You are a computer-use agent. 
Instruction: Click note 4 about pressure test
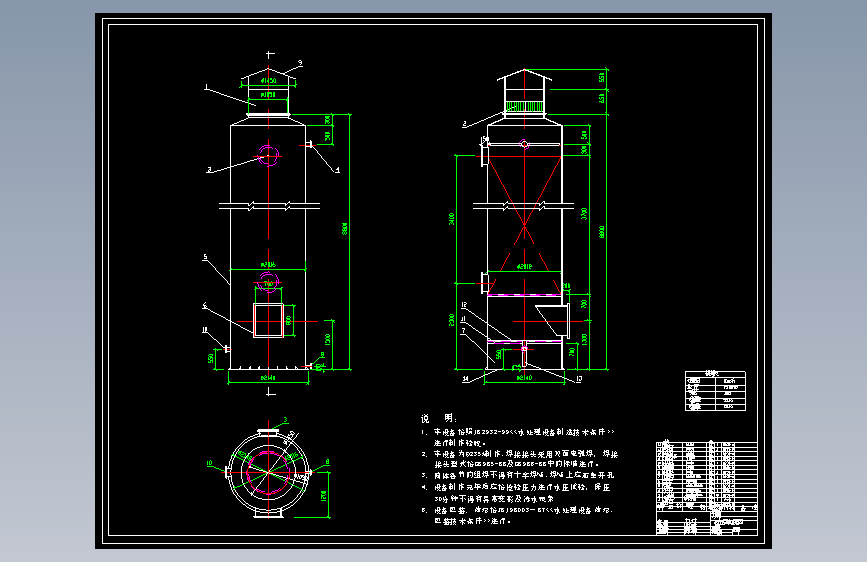point(516,493)
